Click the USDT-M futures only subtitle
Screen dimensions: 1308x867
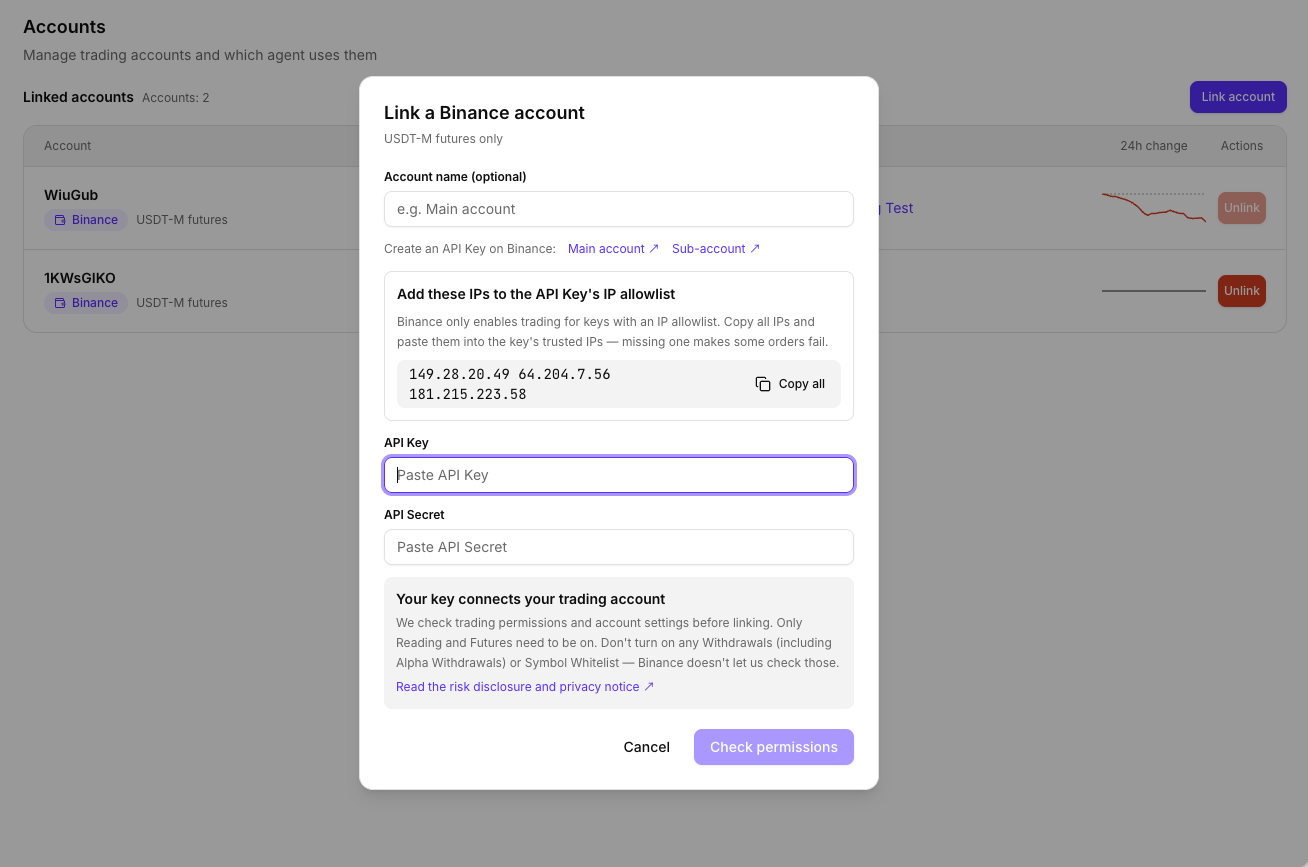pos(443,139)
